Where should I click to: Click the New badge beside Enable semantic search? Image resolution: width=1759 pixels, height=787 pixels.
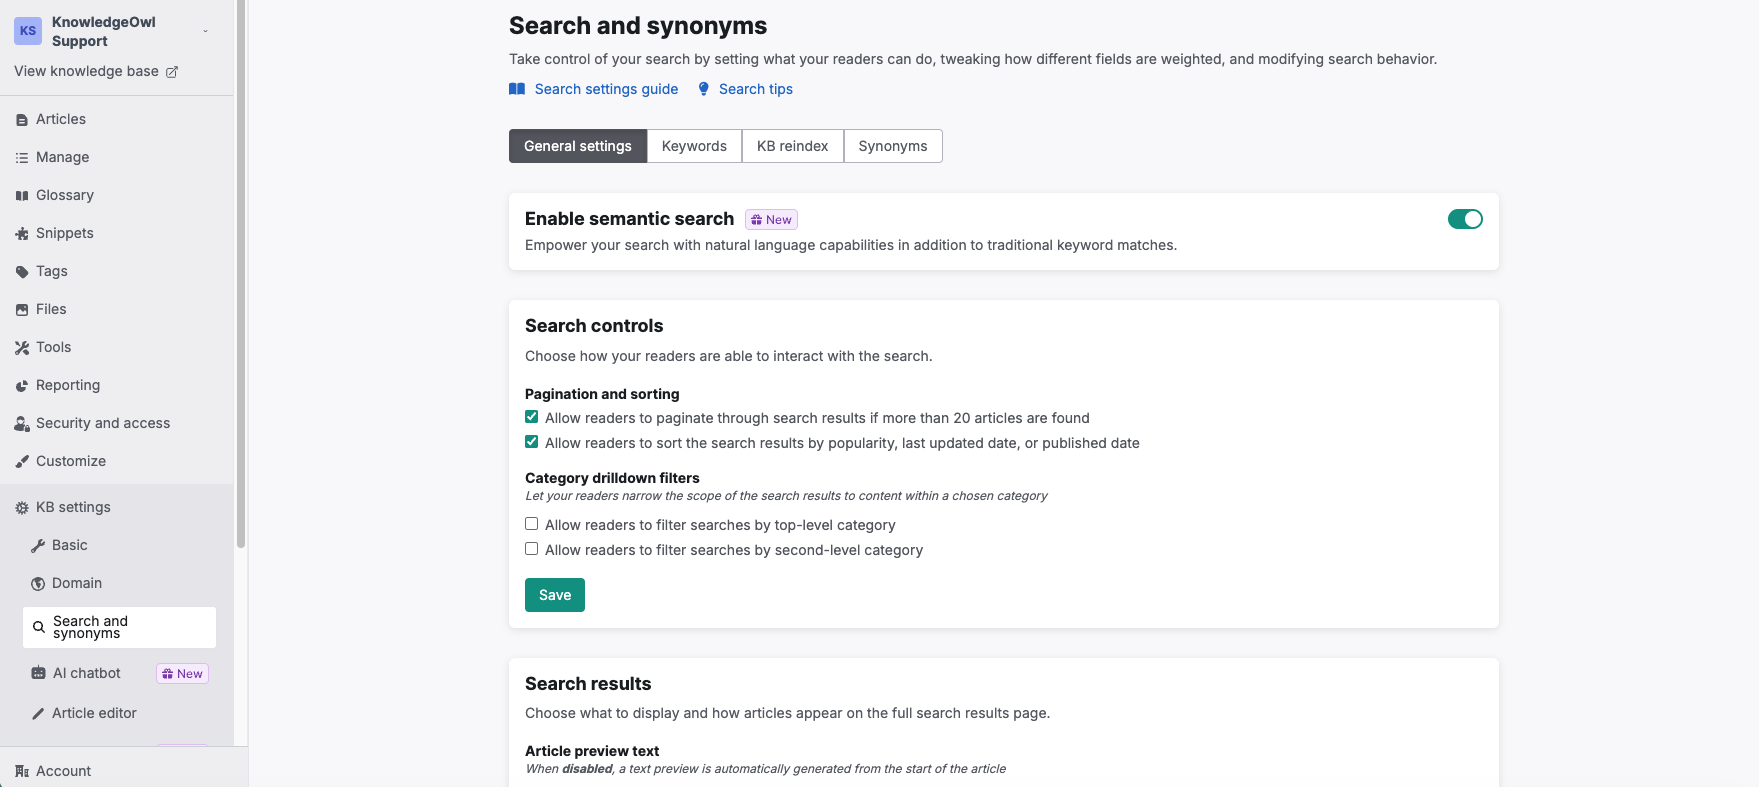771,220
